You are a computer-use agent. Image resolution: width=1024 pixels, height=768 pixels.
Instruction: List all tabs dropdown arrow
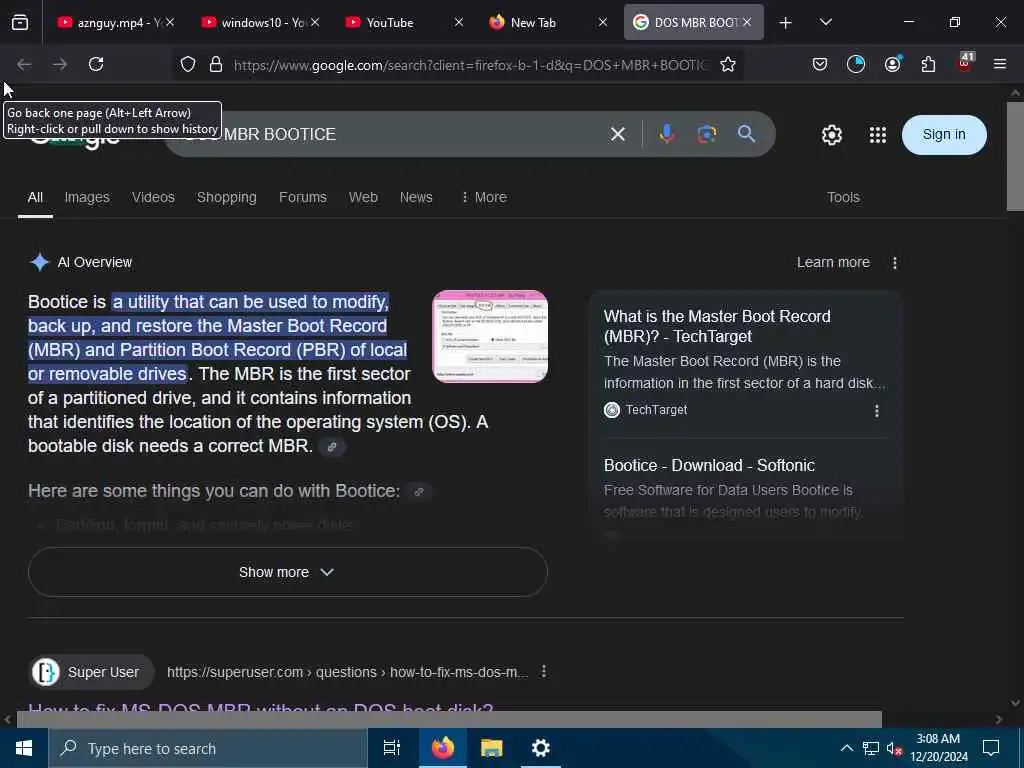pos(825,22)
